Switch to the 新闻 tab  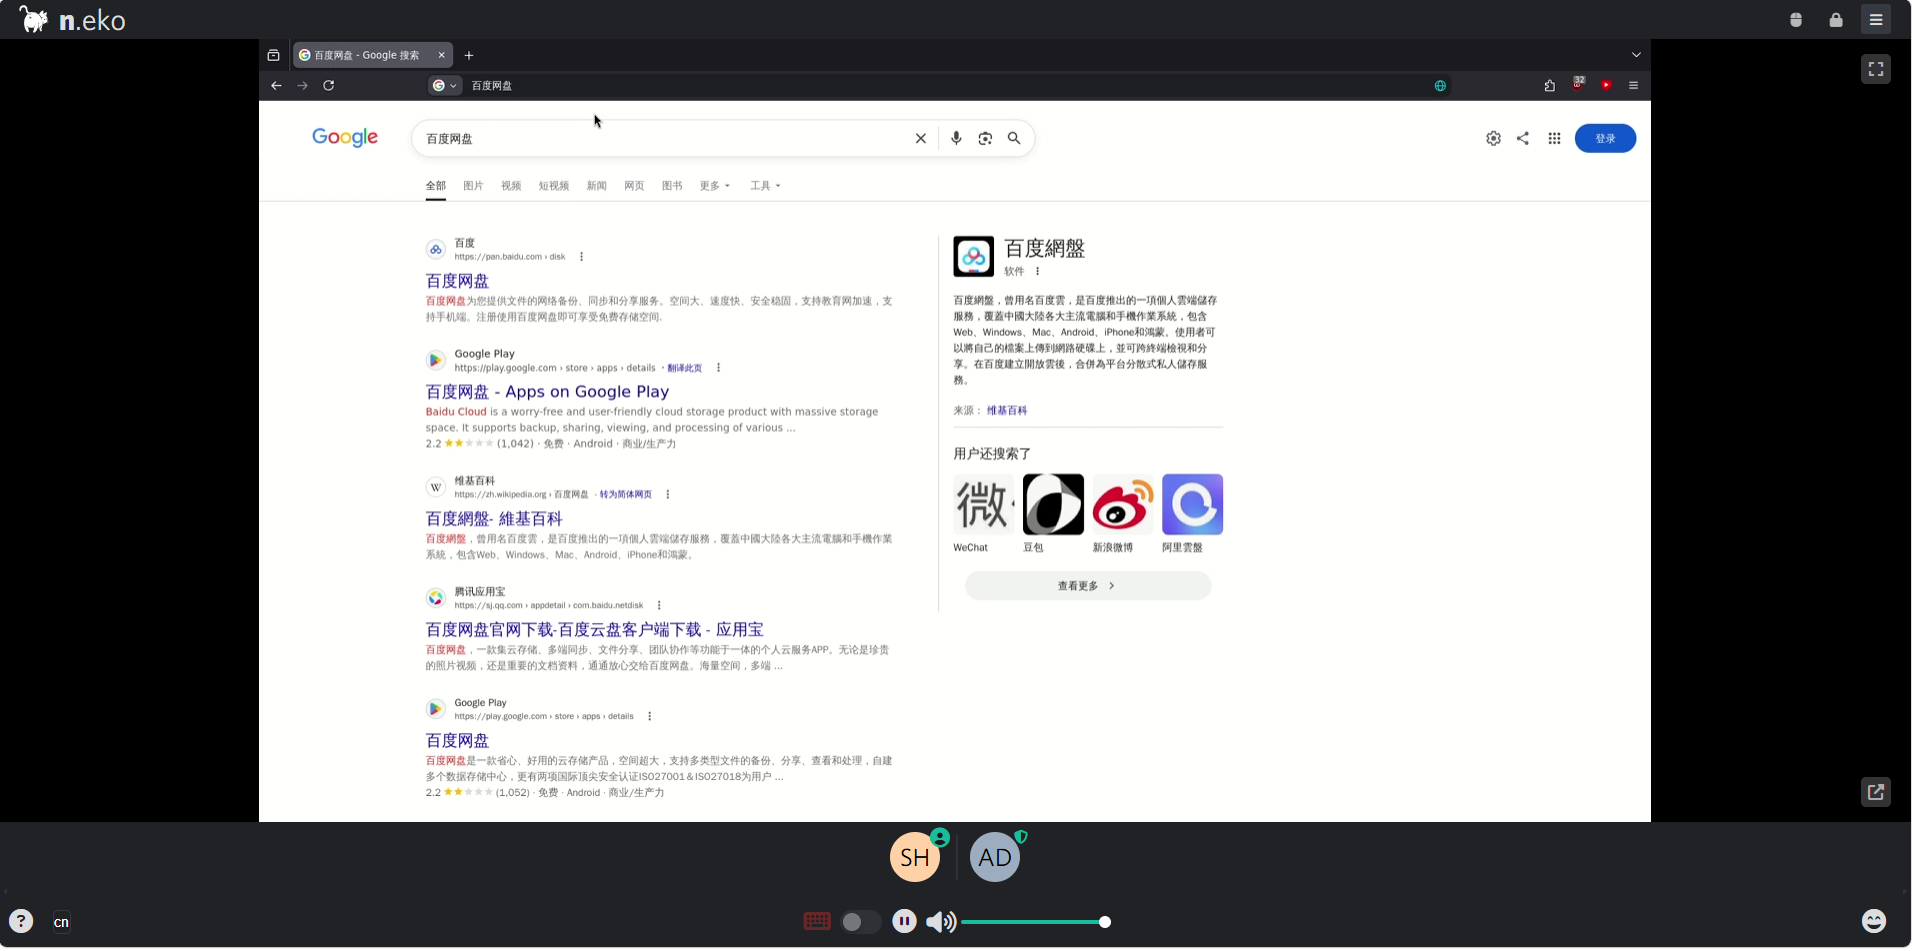(x=596, y=186)
